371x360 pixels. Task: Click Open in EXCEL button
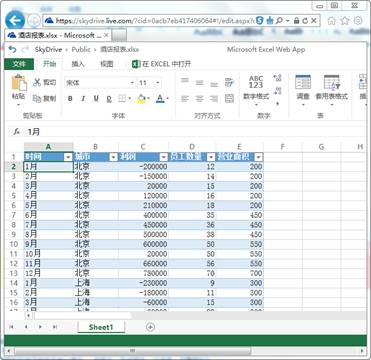point(161,64)
